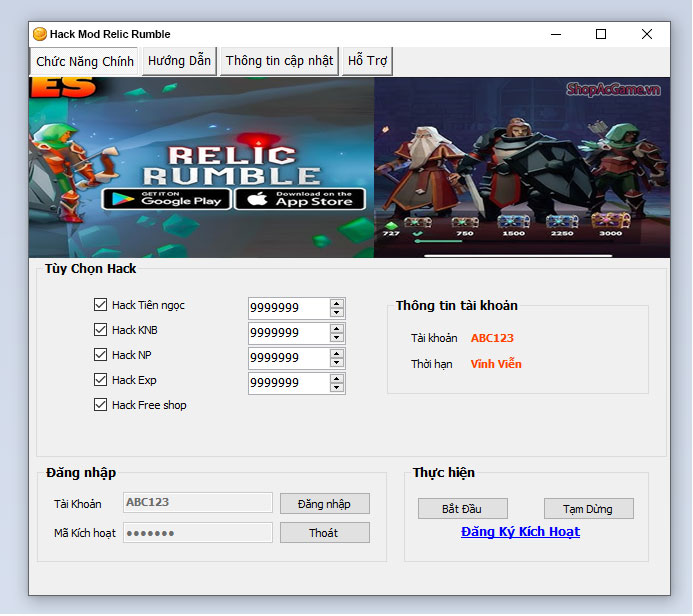Click the Bắt Đầu button
693x616 pixels.
(462, 509)
